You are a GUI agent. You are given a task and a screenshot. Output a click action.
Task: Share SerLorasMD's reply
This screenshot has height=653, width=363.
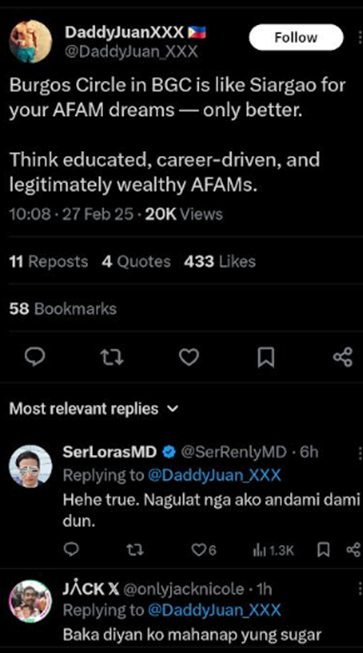(x=353, y=550)
